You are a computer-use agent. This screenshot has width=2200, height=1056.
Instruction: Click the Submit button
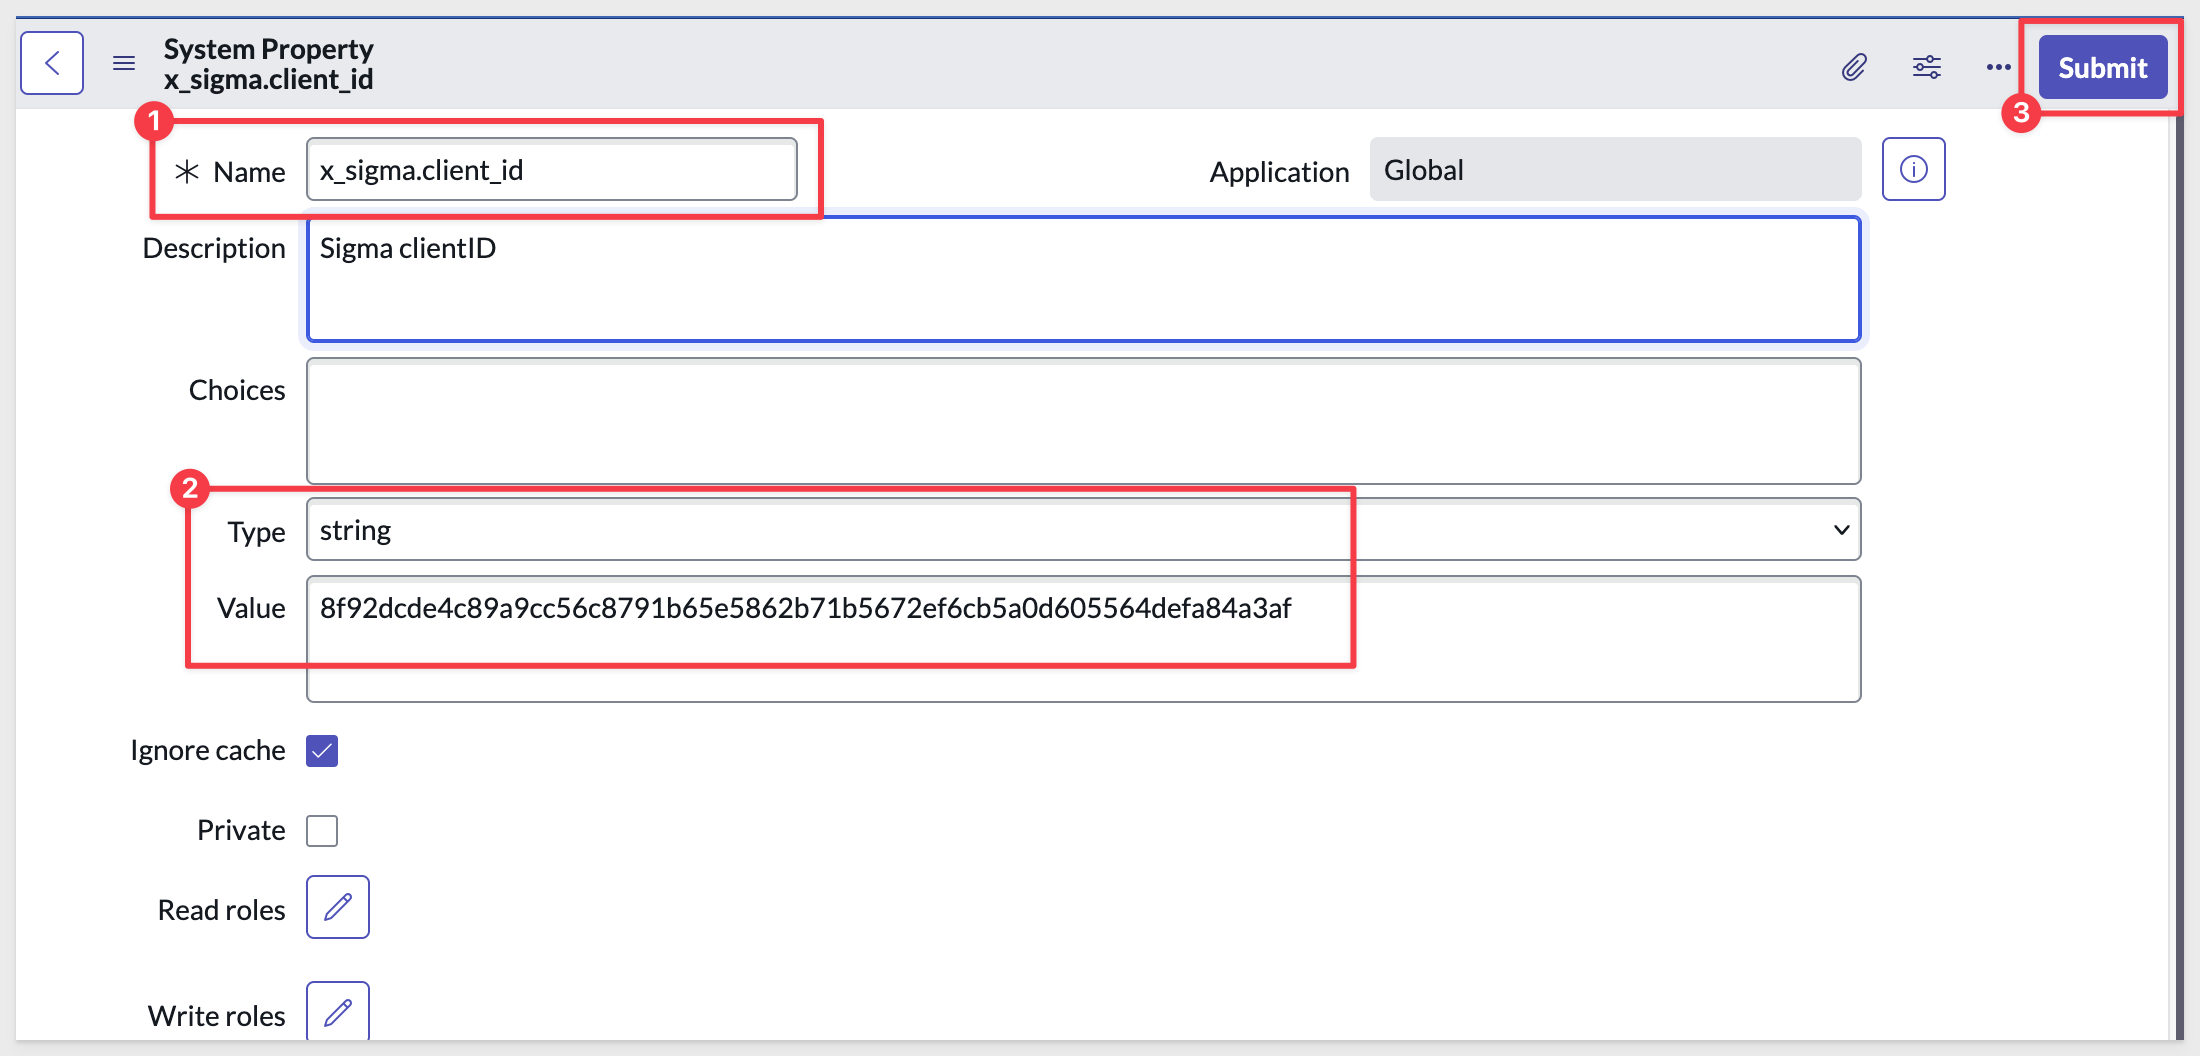(2103, 67)
